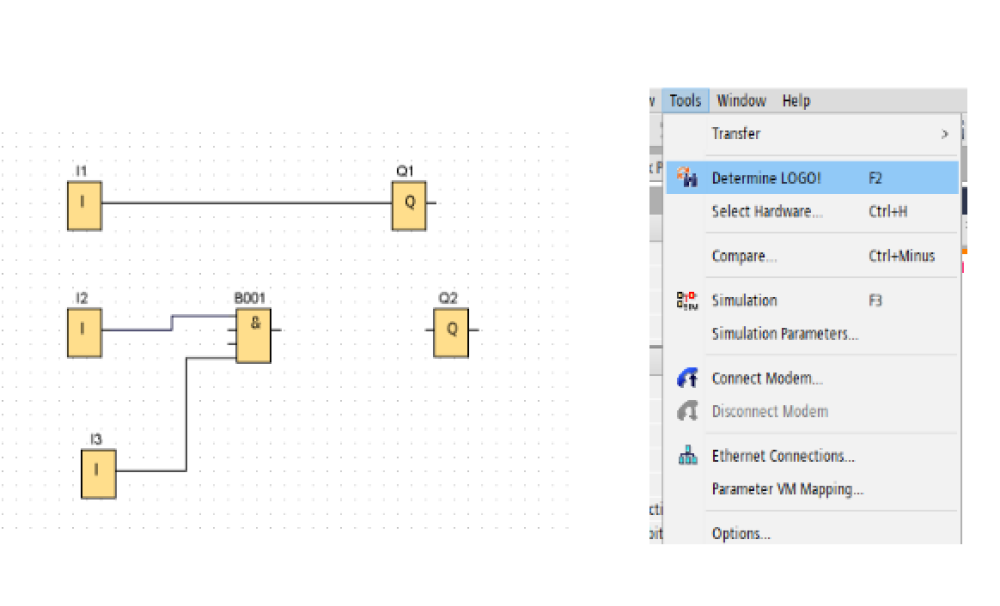Screen dimensions: 1000x606
Task: Open the Tools menu
Action: [x=685, y=101]
